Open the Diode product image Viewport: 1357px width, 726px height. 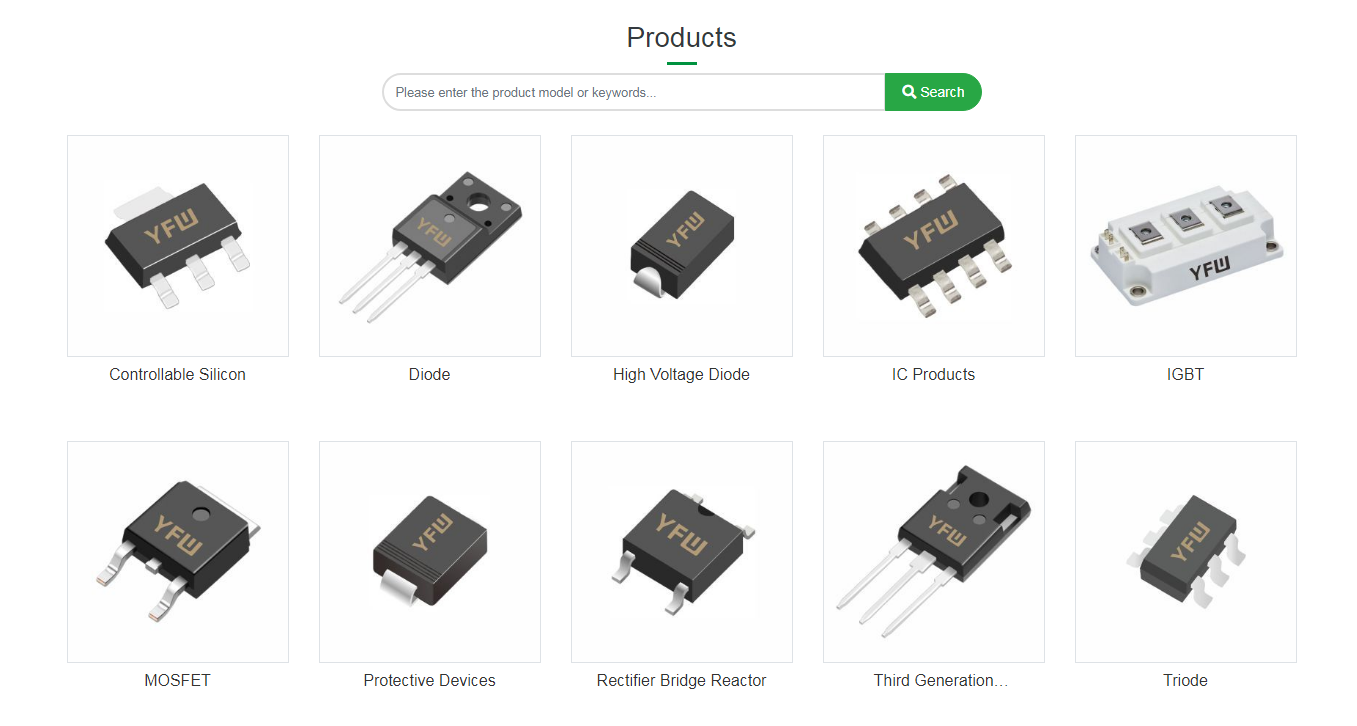coord(430,246)
